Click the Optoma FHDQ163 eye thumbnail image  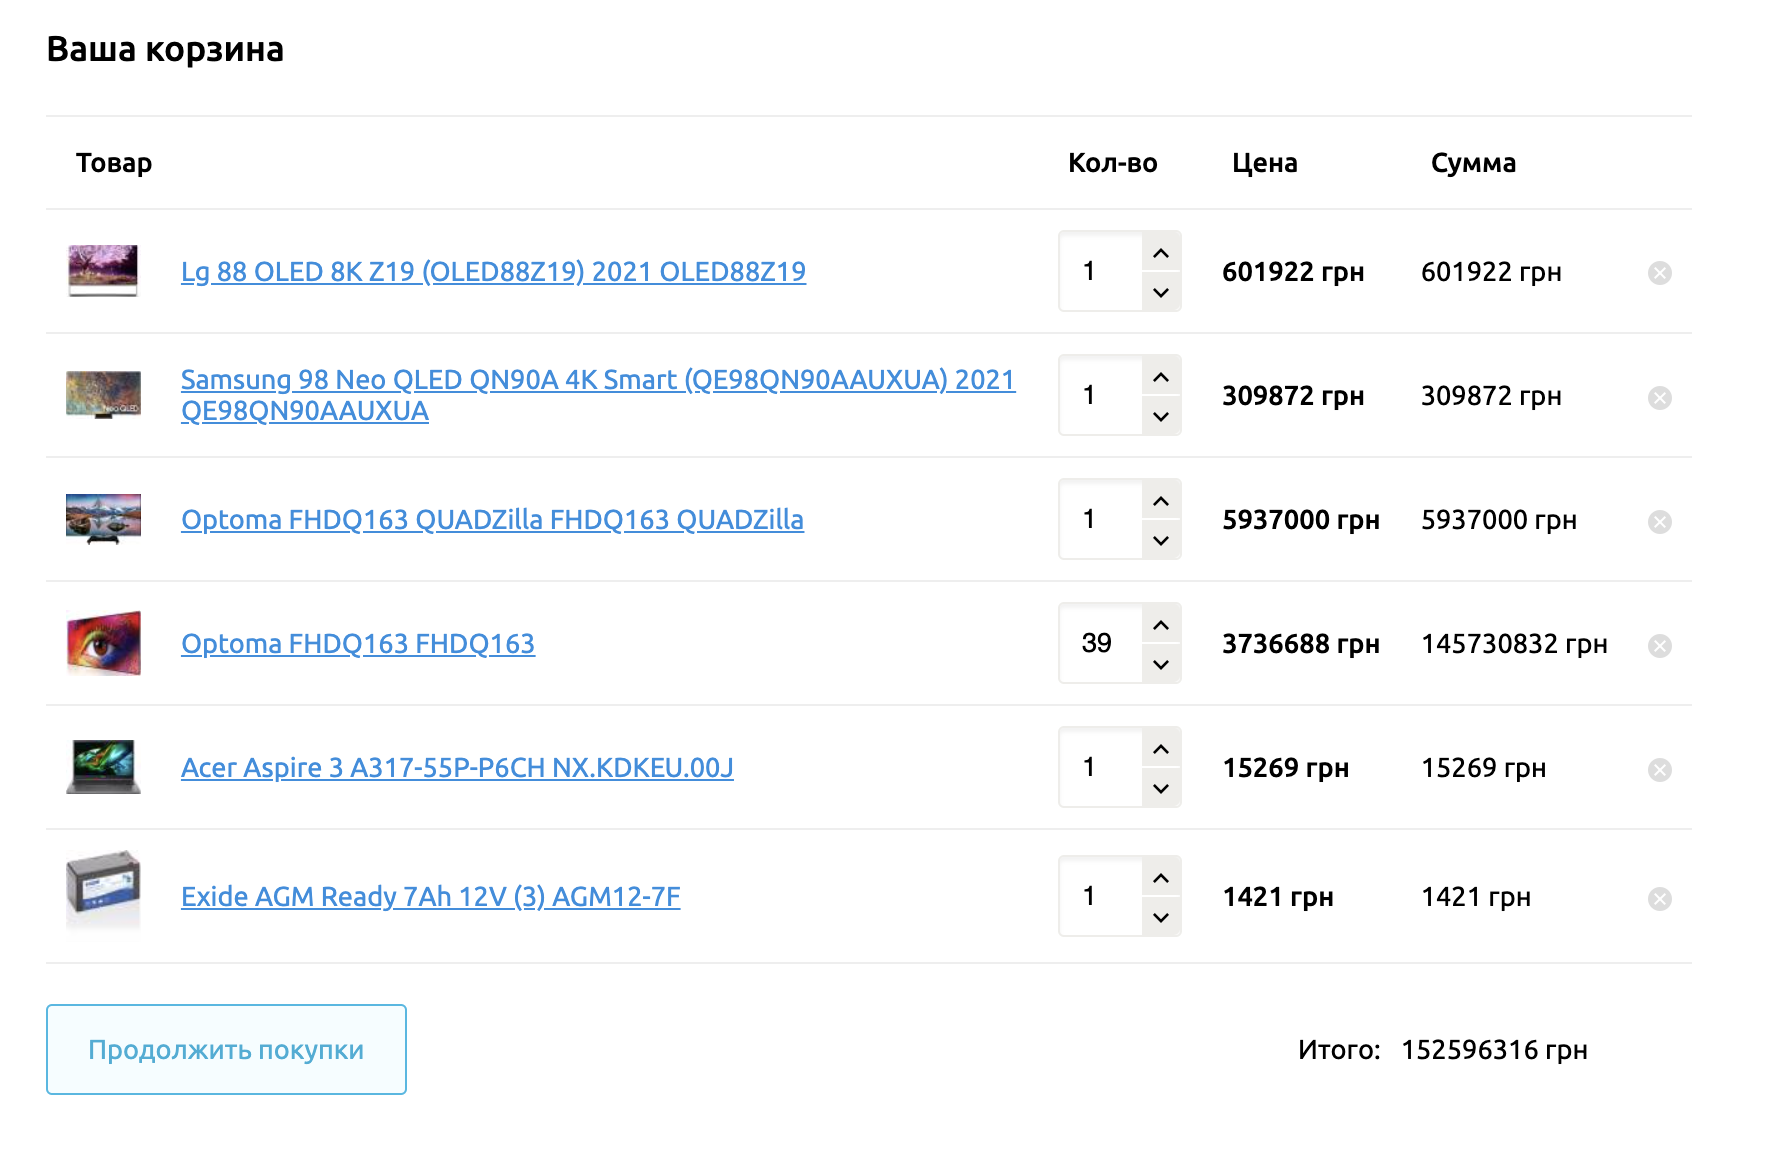[103, 643]
